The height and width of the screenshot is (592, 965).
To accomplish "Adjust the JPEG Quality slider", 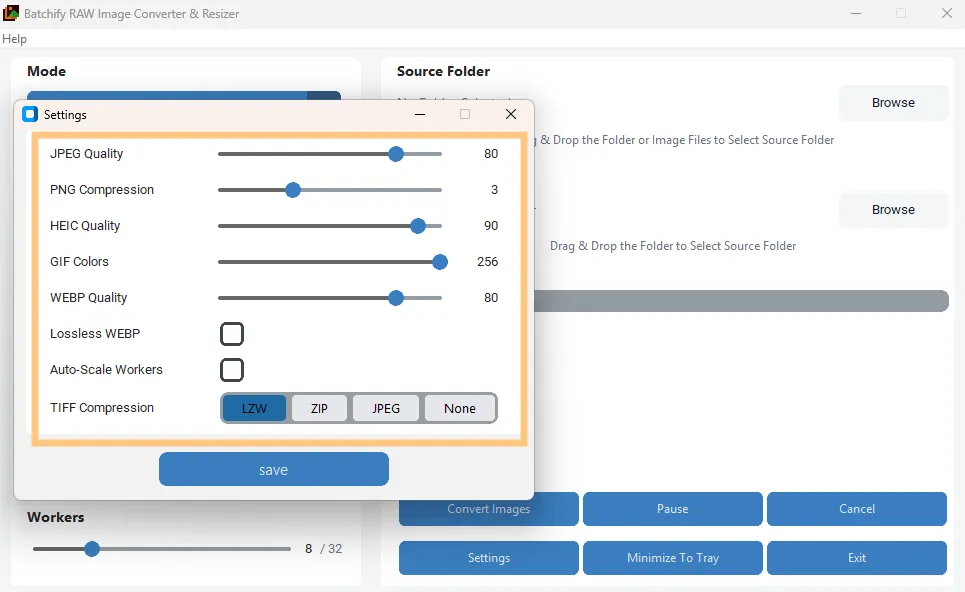I will pos(396,154).
